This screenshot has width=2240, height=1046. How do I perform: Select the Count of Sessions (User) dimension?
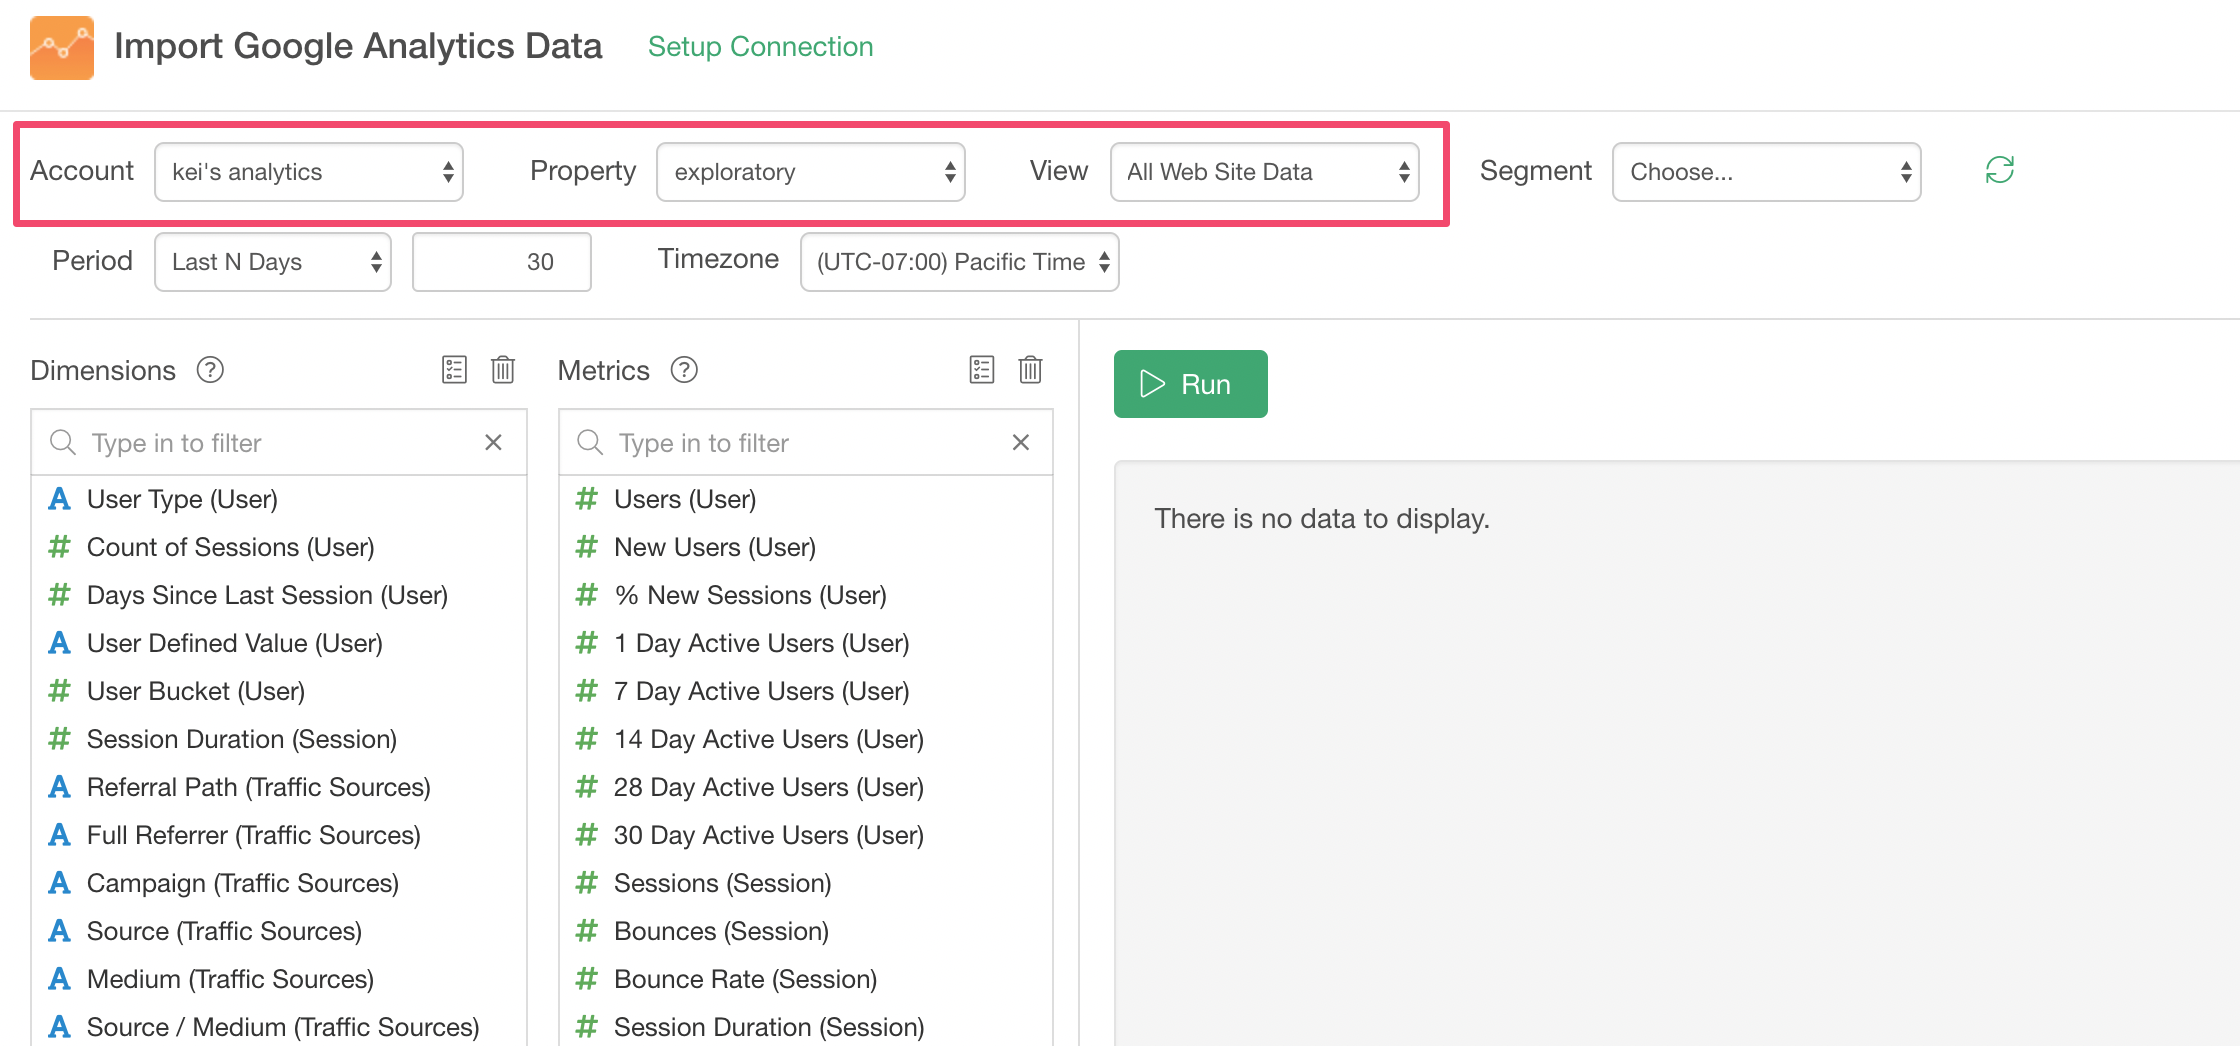279,547
